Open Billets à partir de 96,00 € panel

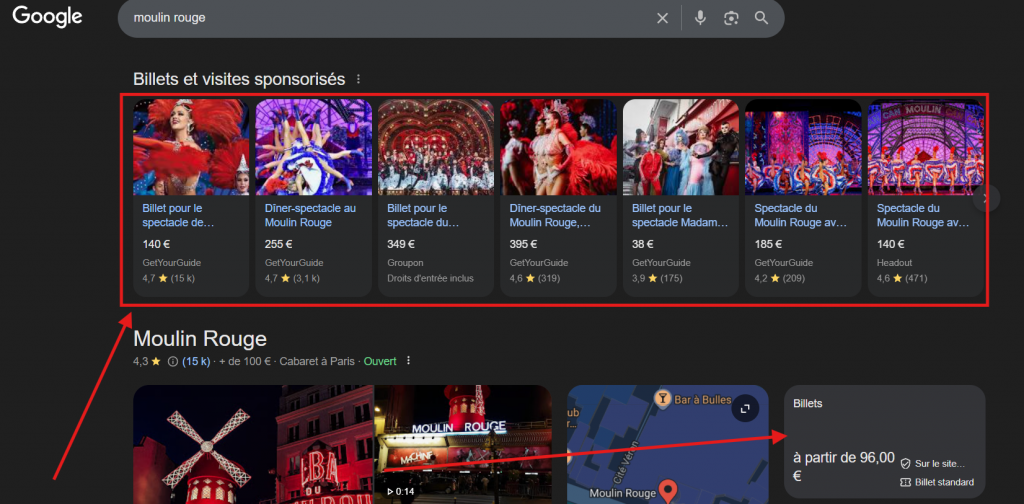[x=884, y=441]
